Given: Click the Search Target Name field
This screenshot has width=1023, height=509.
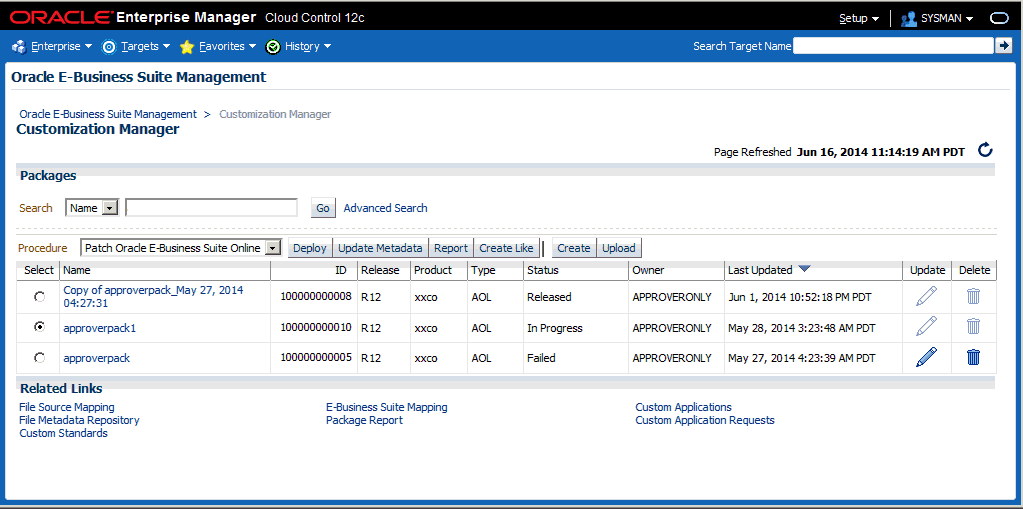Looking at the screenshot, I should [x=893, y=46].
